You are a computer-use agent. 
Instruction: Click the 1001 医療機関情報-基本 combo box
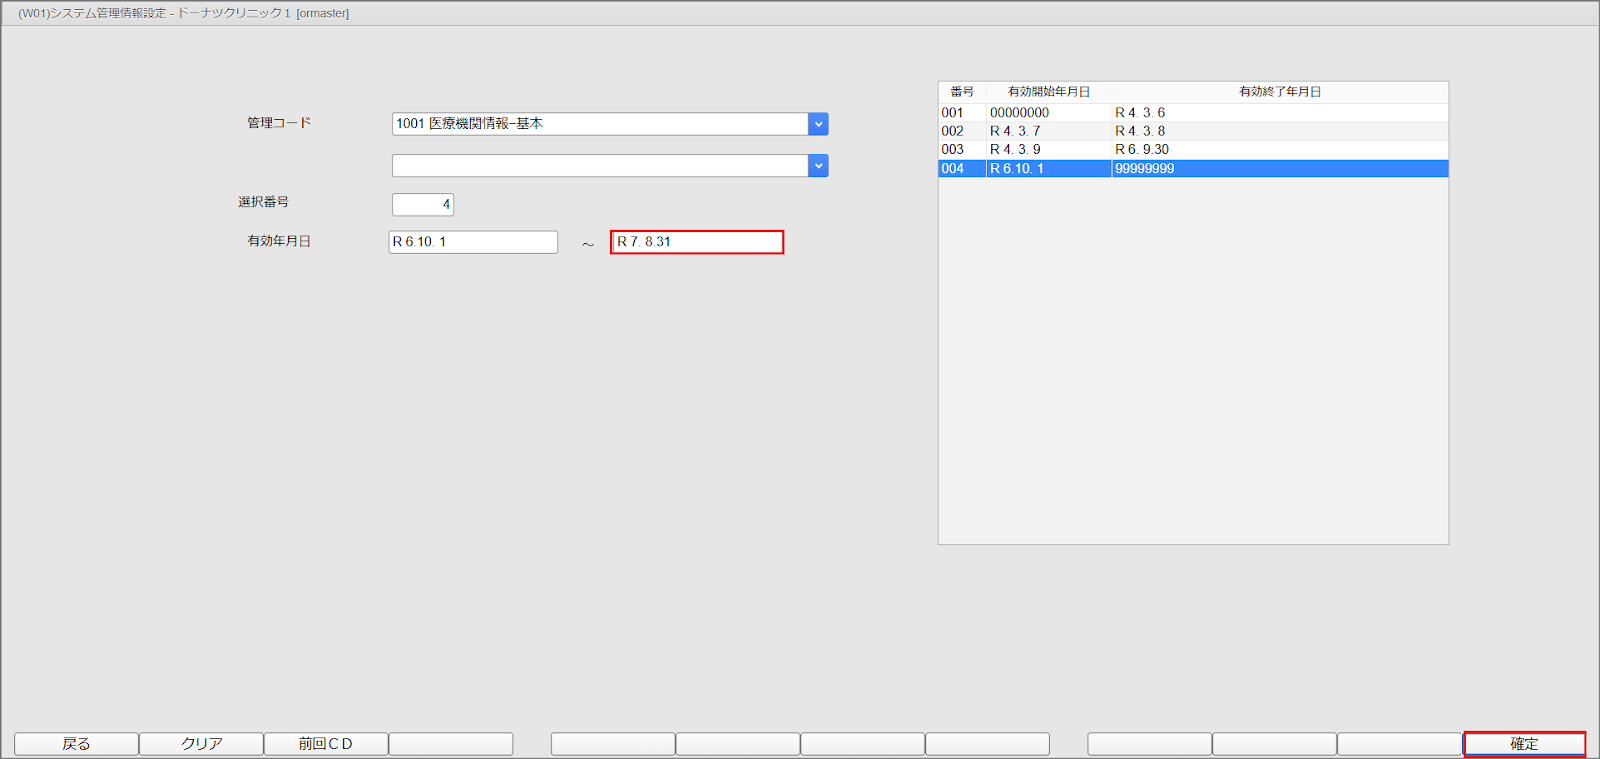[600, 124]
